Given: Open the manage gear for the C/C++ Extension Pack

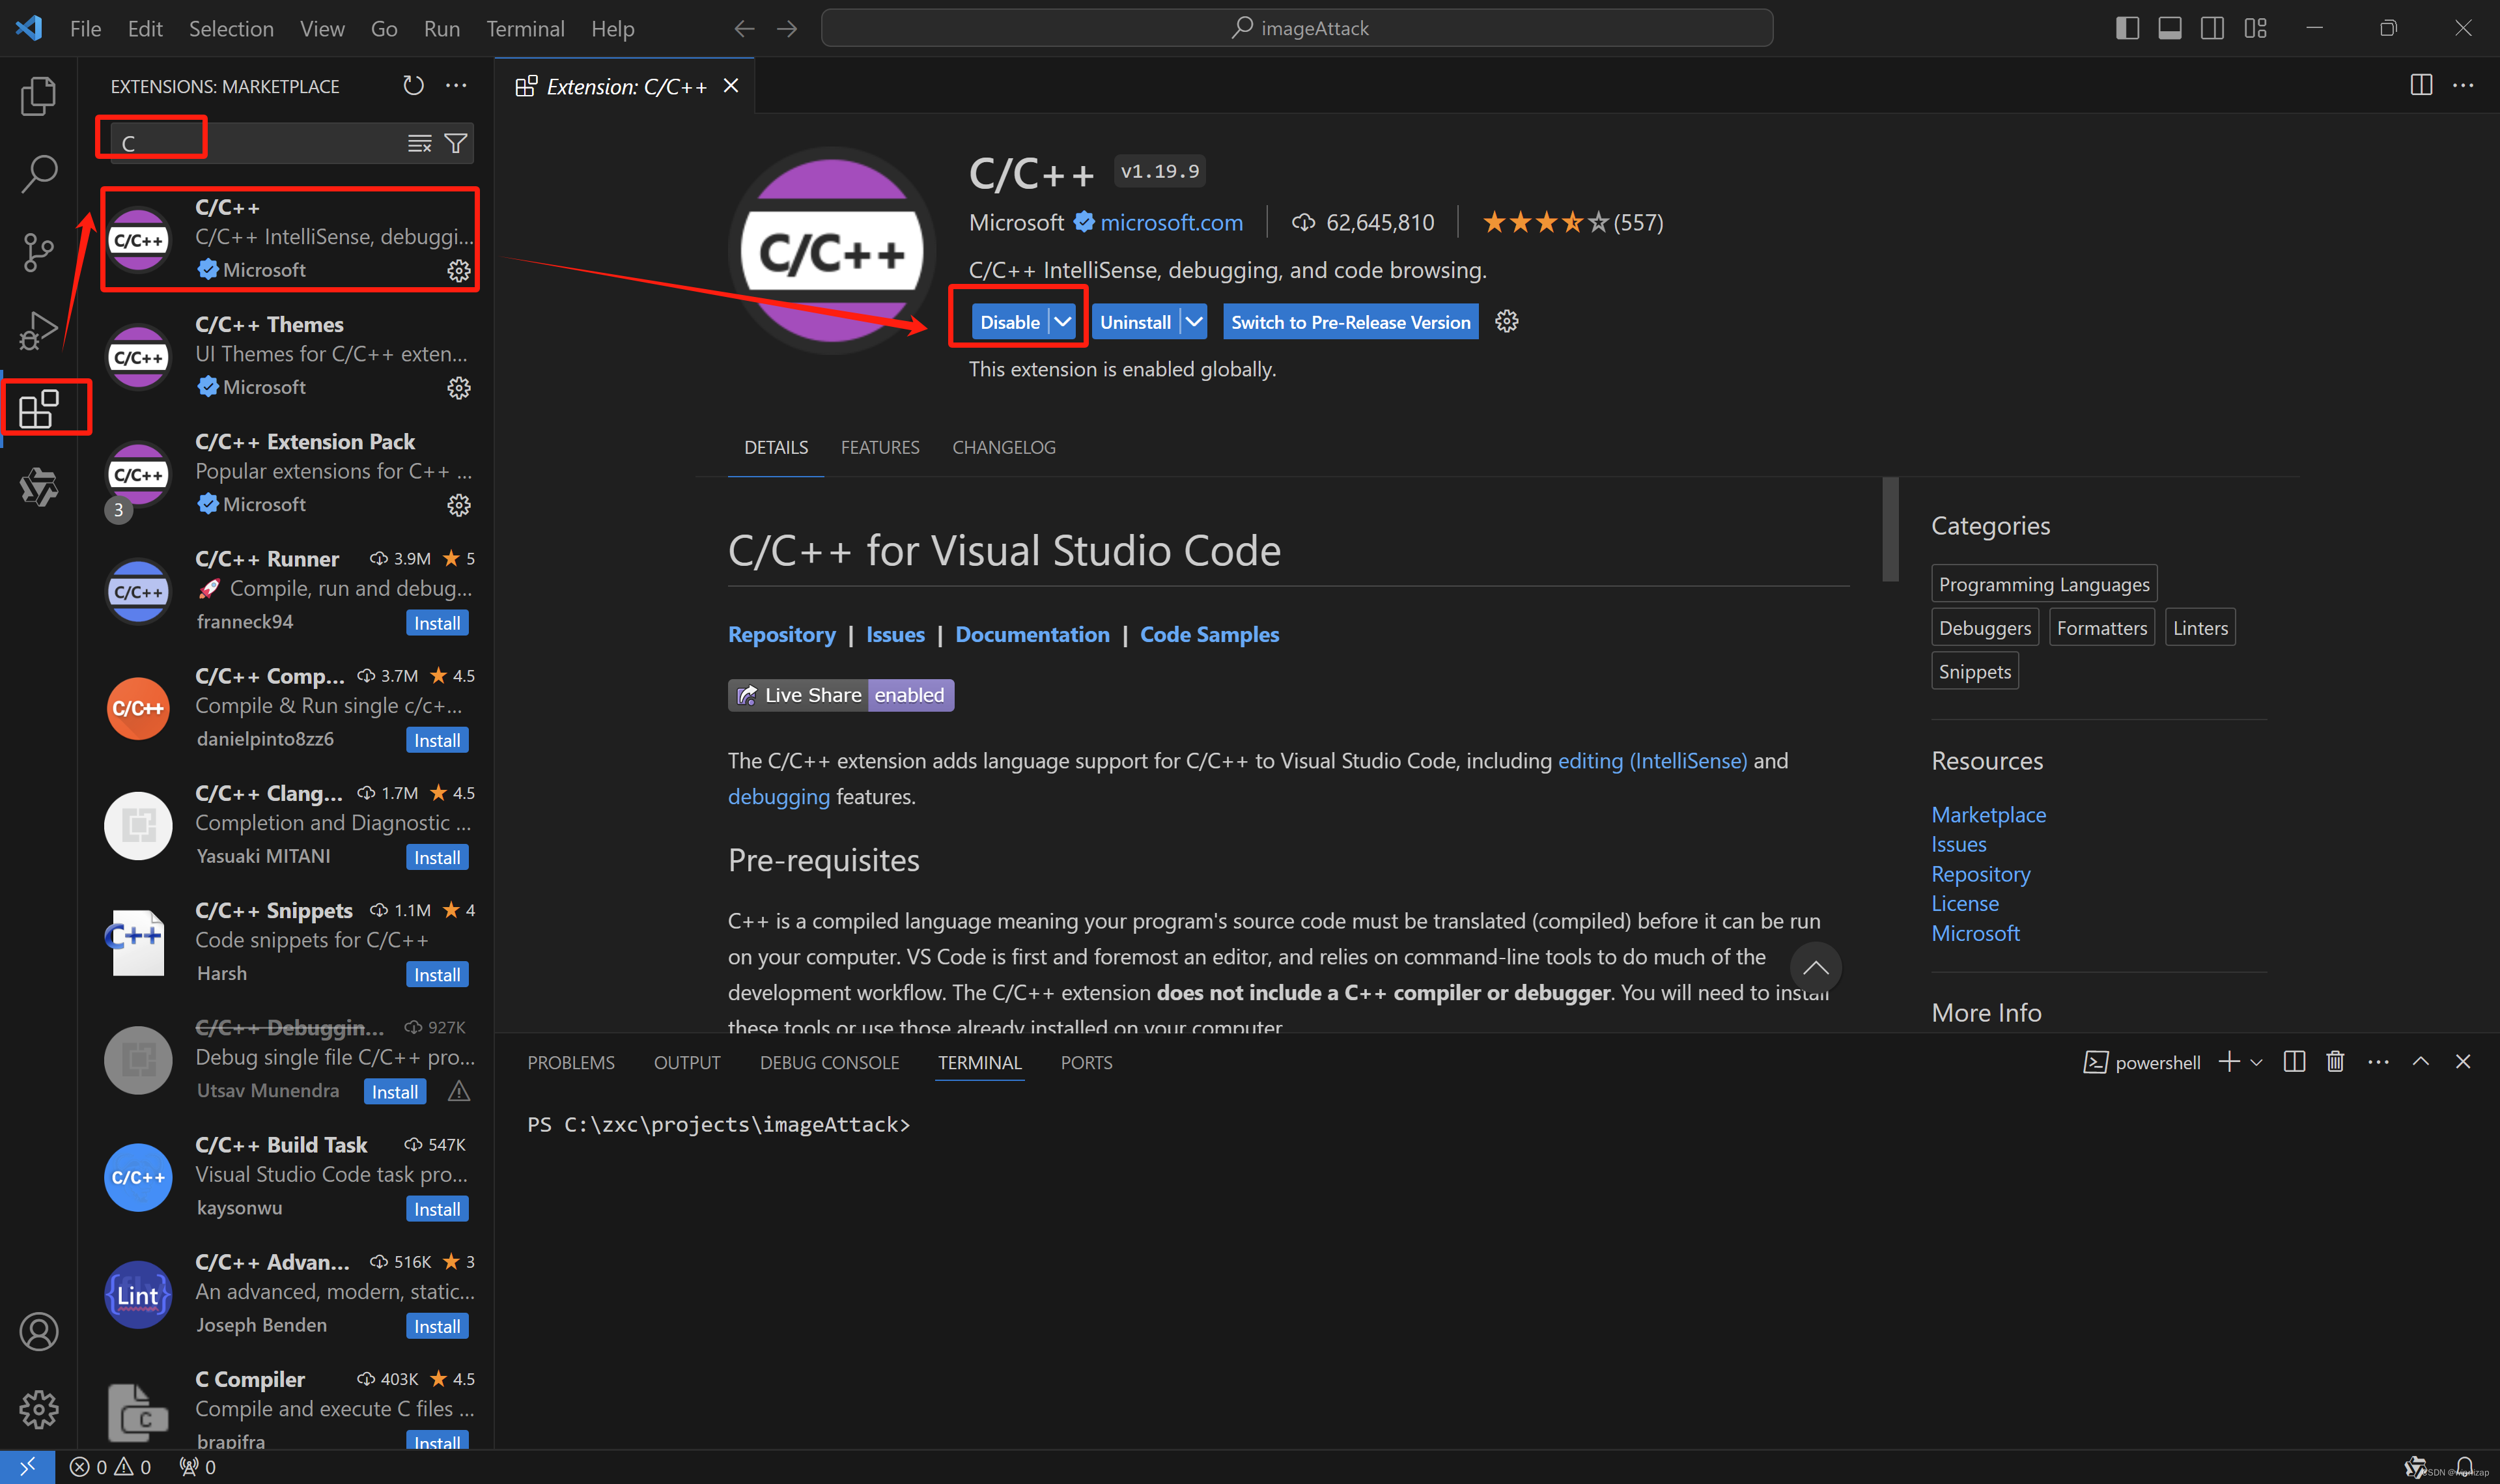Looking at the screenshot, I should coord(458,505).
